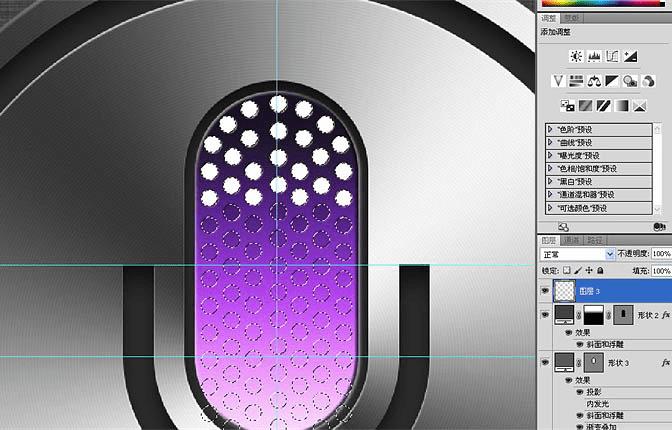Add a Vibrance adjustment (V-shaped icon)
The image size is (672, 430).
click(x=558, y=81)
